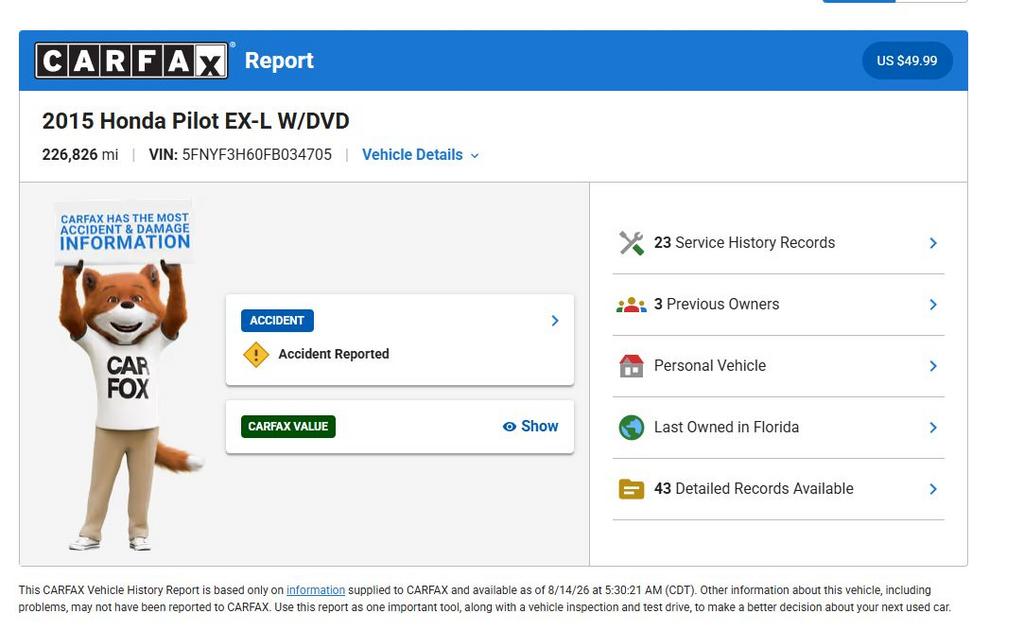
Task: Expand the Vehicle Details dropdown
Action: pyautogui.click(x=421, y=155)
